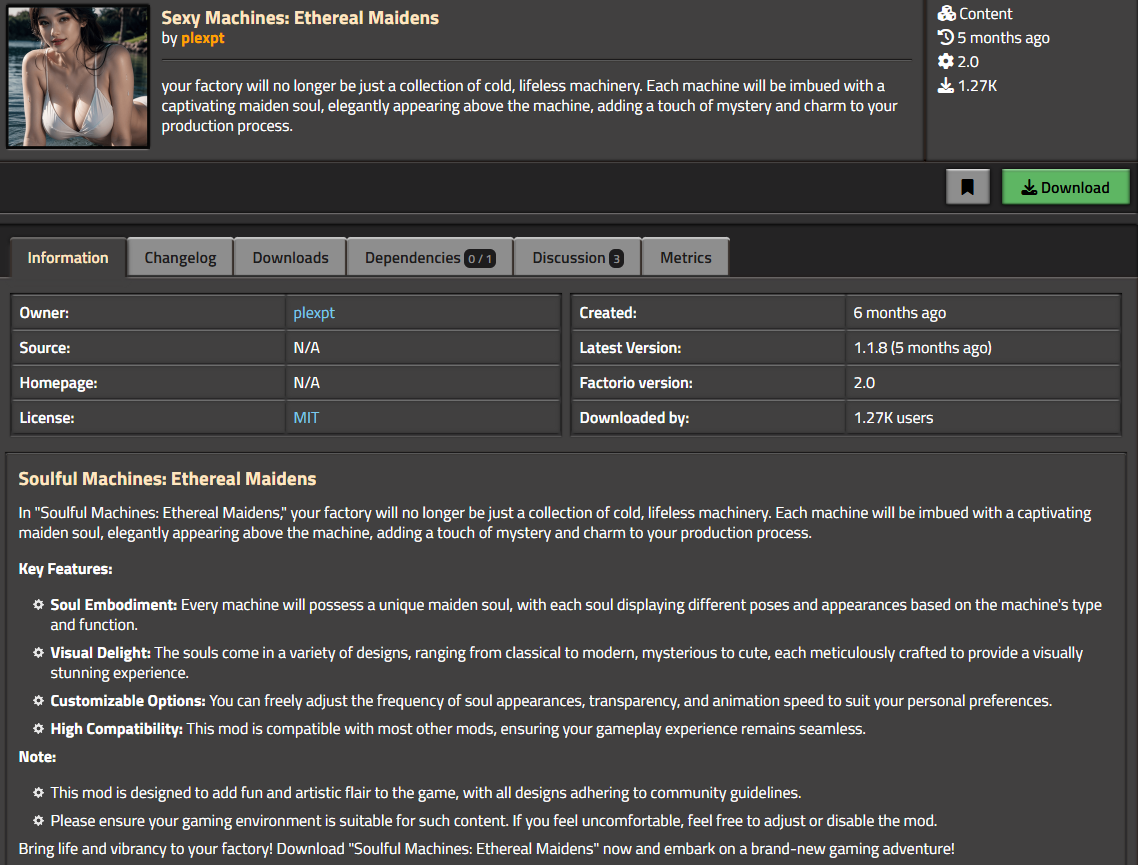
Task: Click the 5 months ago updated text
Action: [x=1003, y=38]
